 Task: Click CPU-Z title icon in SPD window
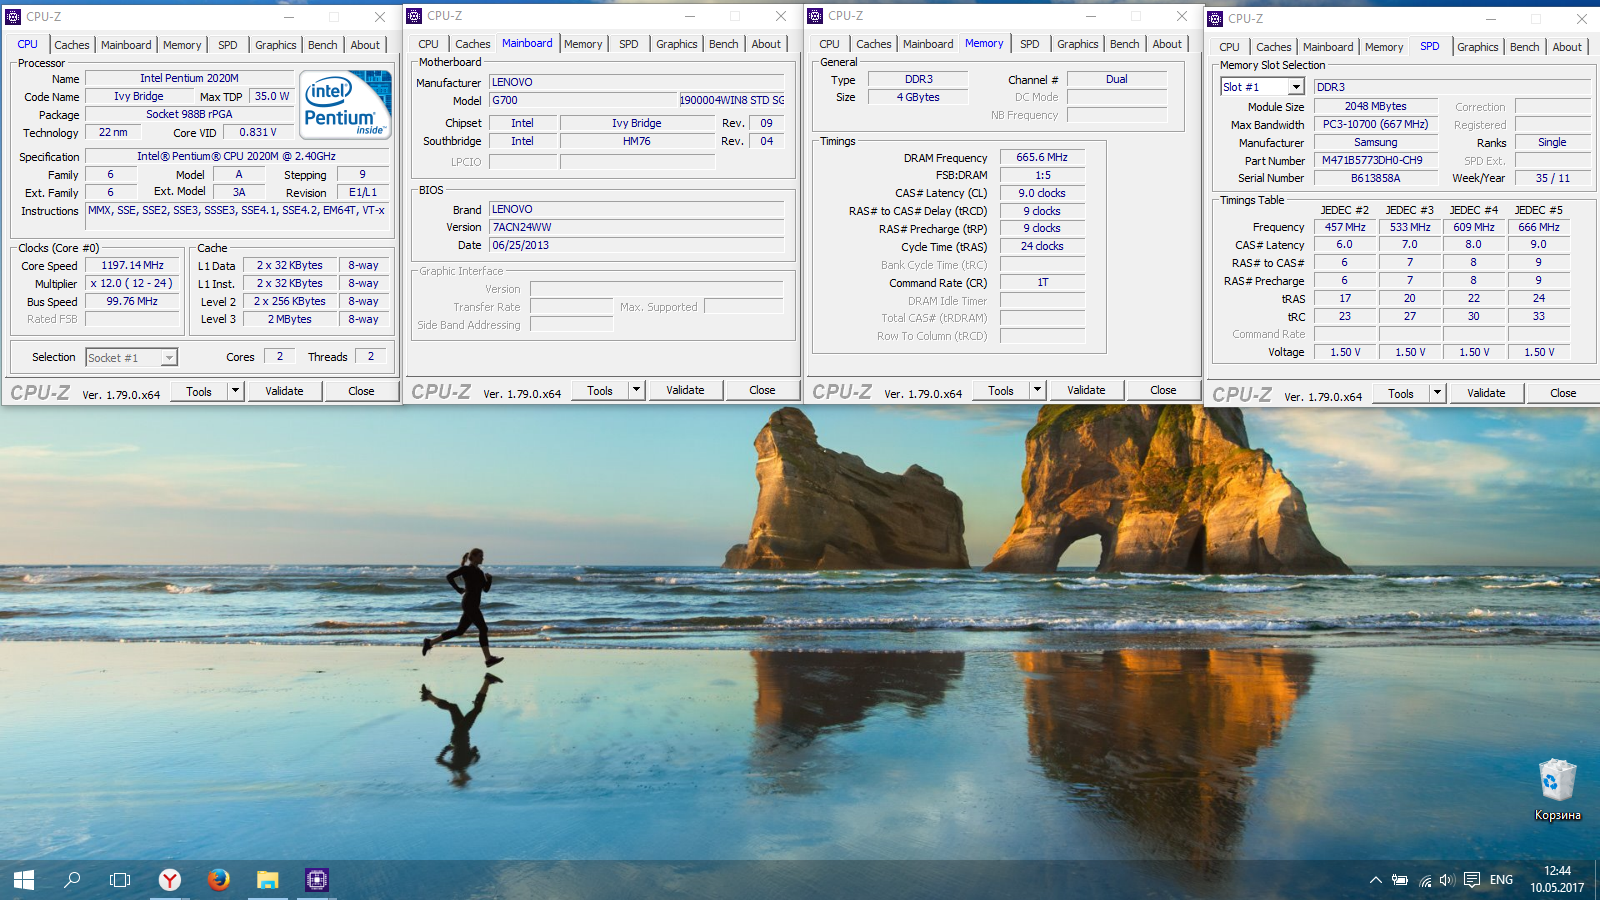click(1215, 18)
